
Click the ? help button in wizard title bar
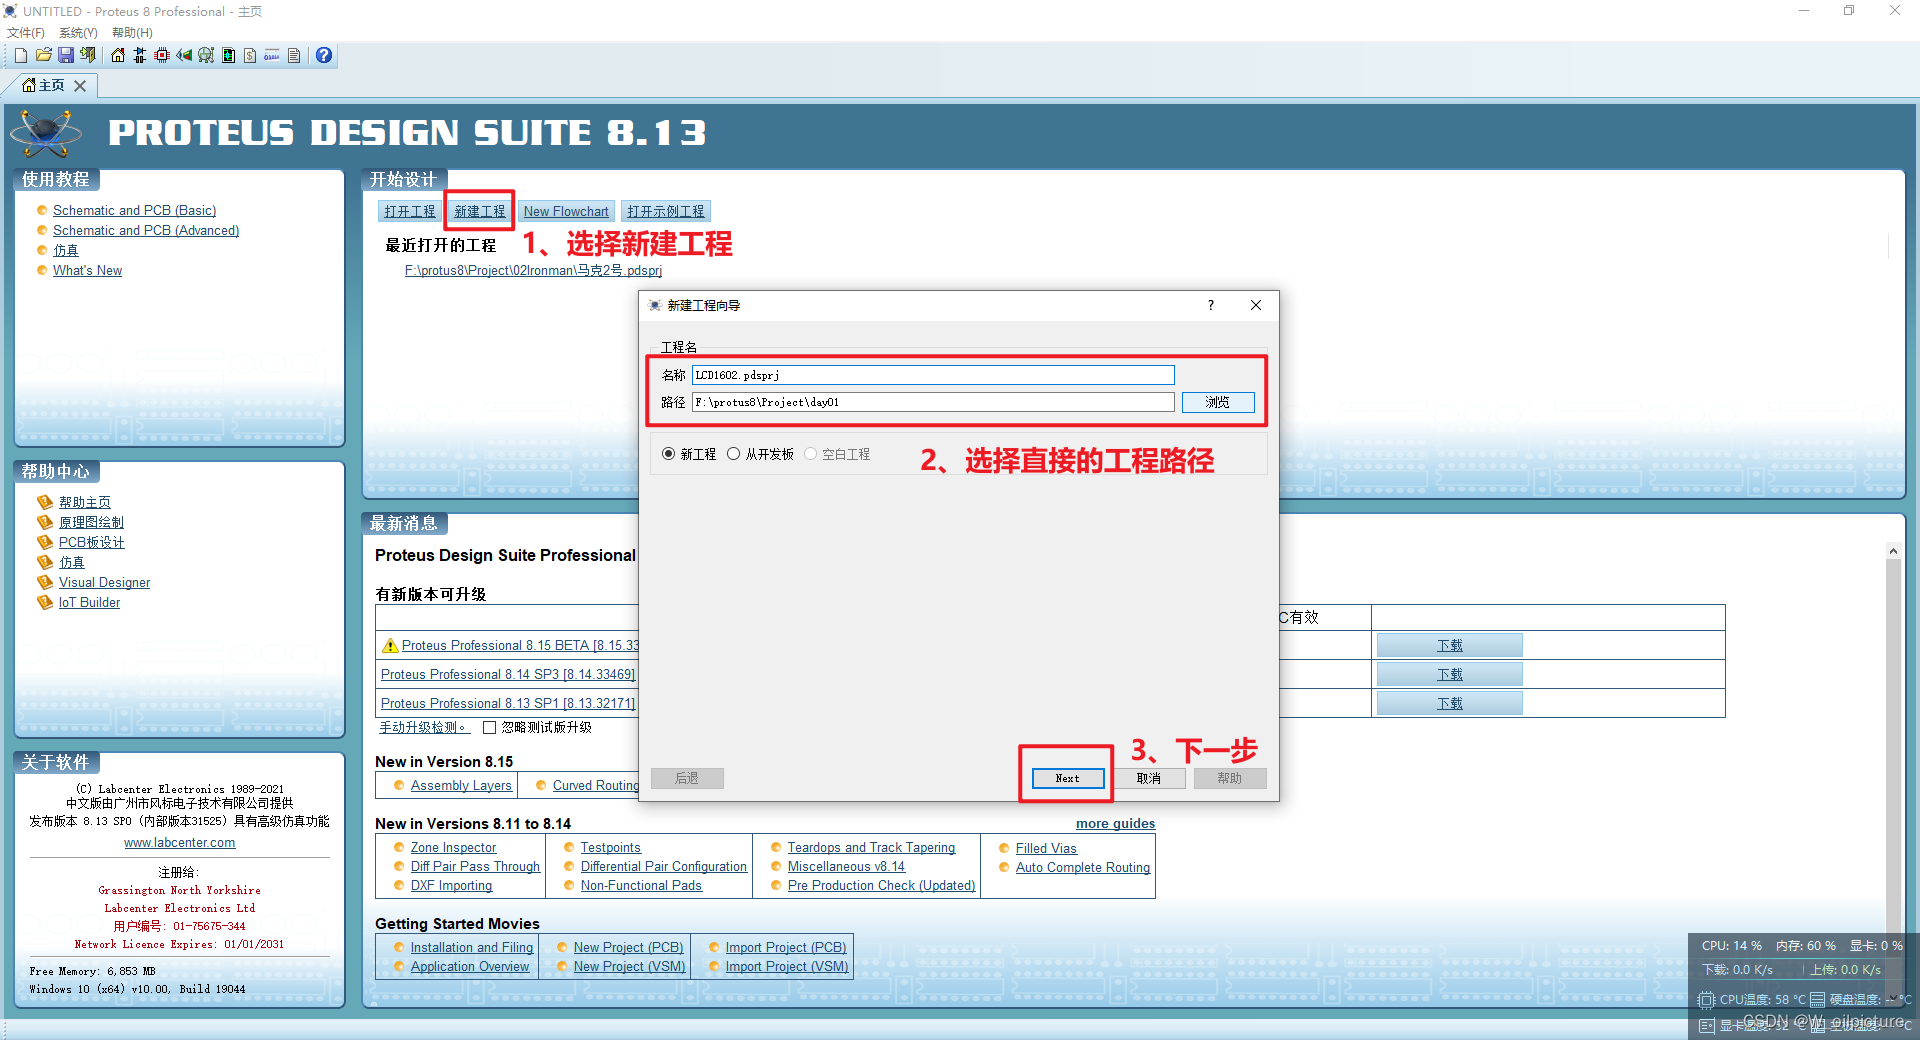coord(1211,305)
